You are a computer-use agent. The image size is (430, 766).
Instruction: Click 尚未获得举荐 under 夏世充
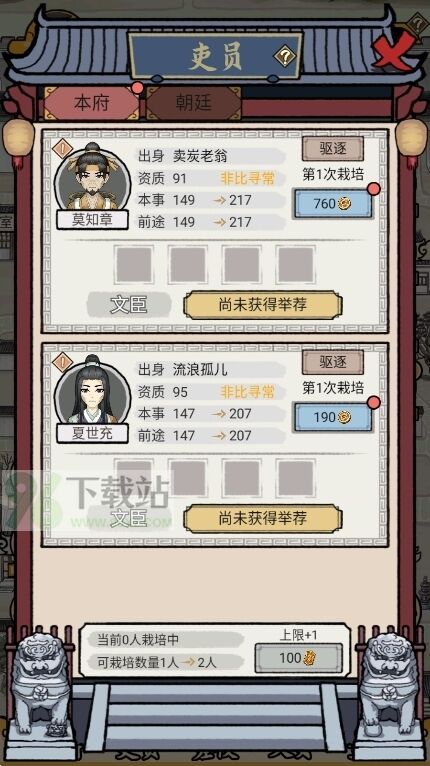click(x=263, y=519)
